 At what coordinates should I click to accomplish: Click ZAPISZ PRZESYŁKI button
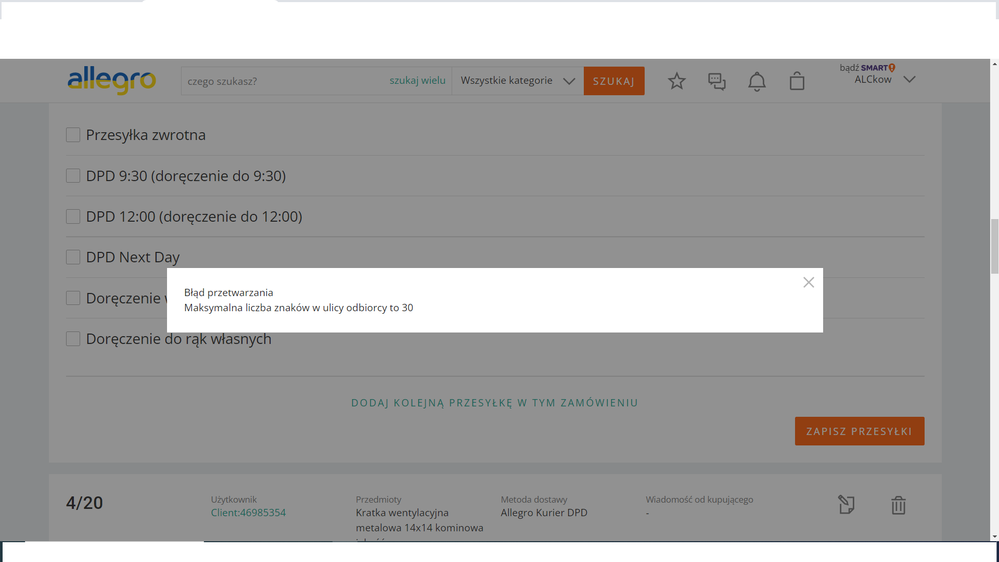(859, 431)
